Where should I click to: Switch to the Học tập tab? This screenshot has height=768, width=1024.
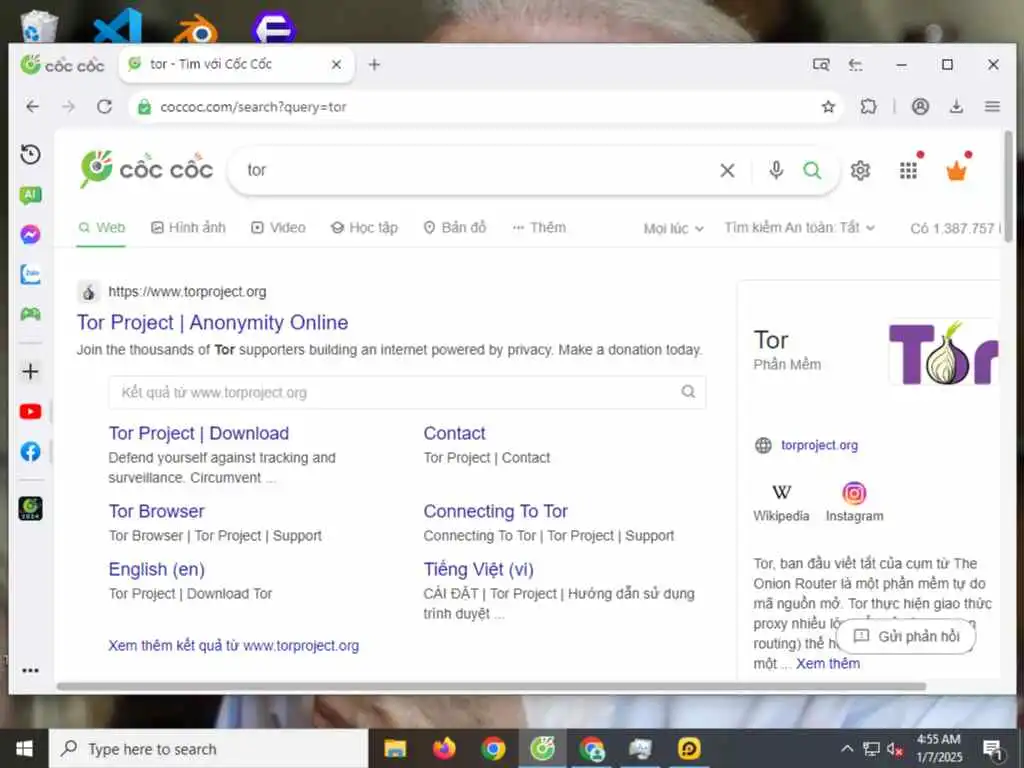point(364,227)
